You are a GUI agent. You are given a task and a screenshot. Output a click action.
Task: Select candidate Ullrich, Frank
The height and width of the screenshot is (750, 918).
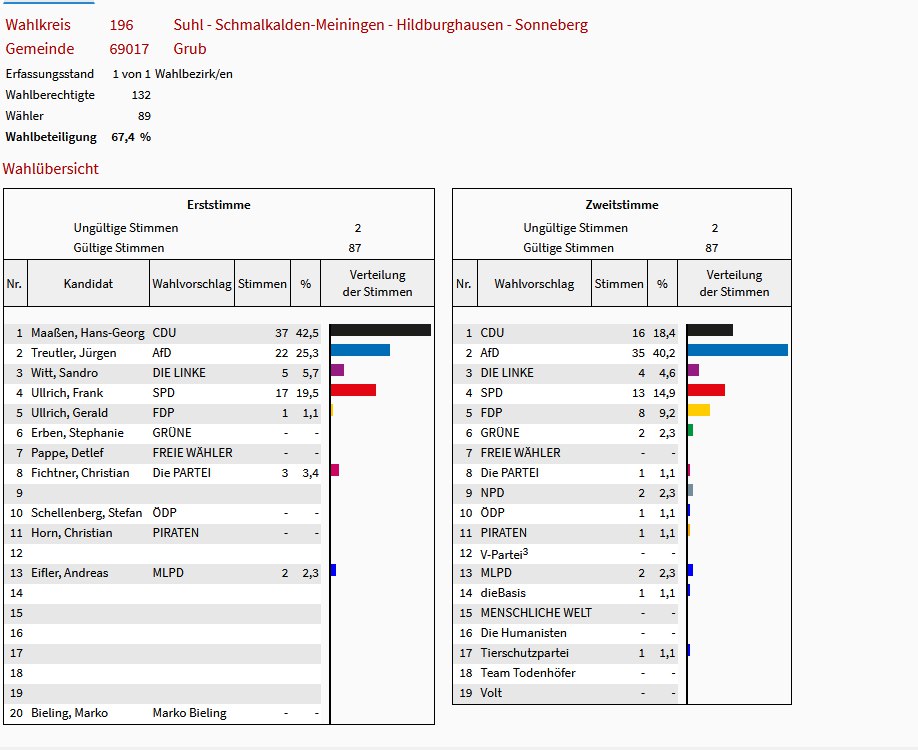tap(67, 393)
